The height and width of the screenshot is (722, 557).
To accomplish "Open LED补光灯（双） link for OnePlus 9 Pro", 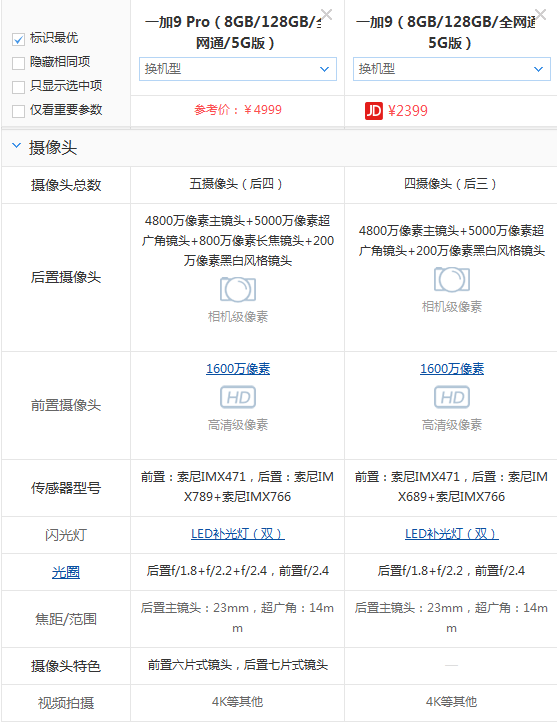I will (238, 534).
